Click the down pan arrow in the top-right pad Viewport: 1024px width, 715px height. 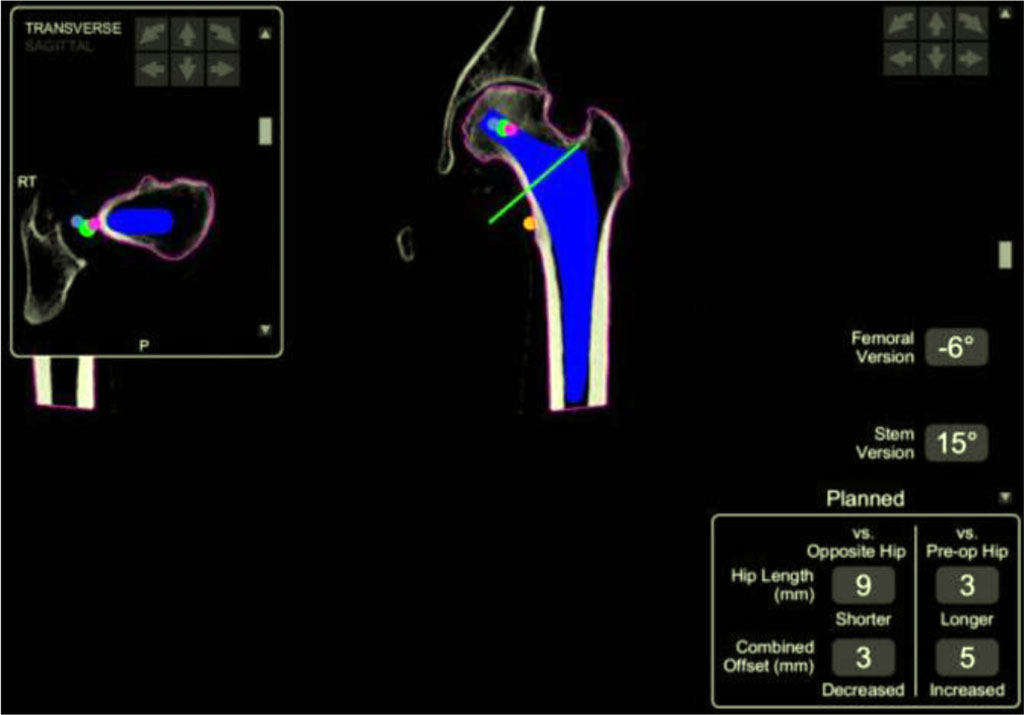935,56
